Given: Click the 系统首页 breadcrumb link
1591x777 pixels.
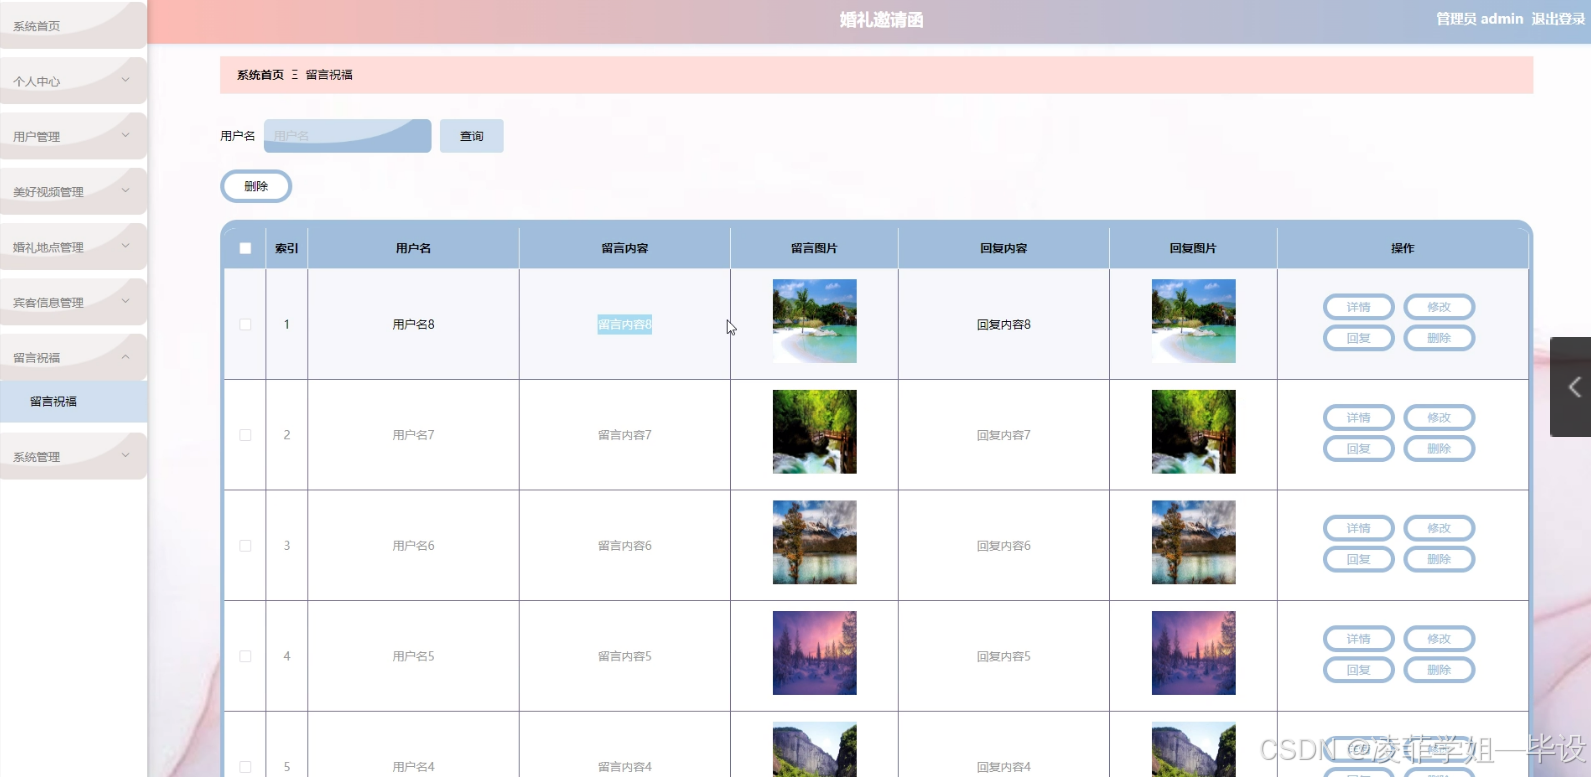Looking at the screenshot, I should coord(260,75).
